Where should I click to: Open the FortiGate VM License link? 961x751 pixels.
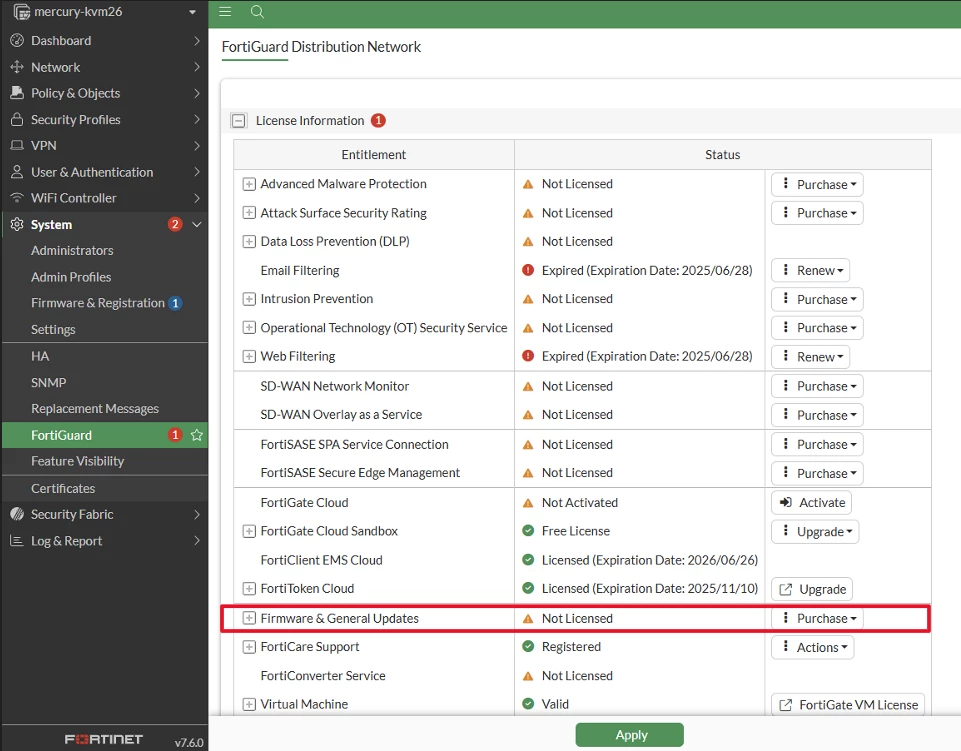[x=848, y=705]
